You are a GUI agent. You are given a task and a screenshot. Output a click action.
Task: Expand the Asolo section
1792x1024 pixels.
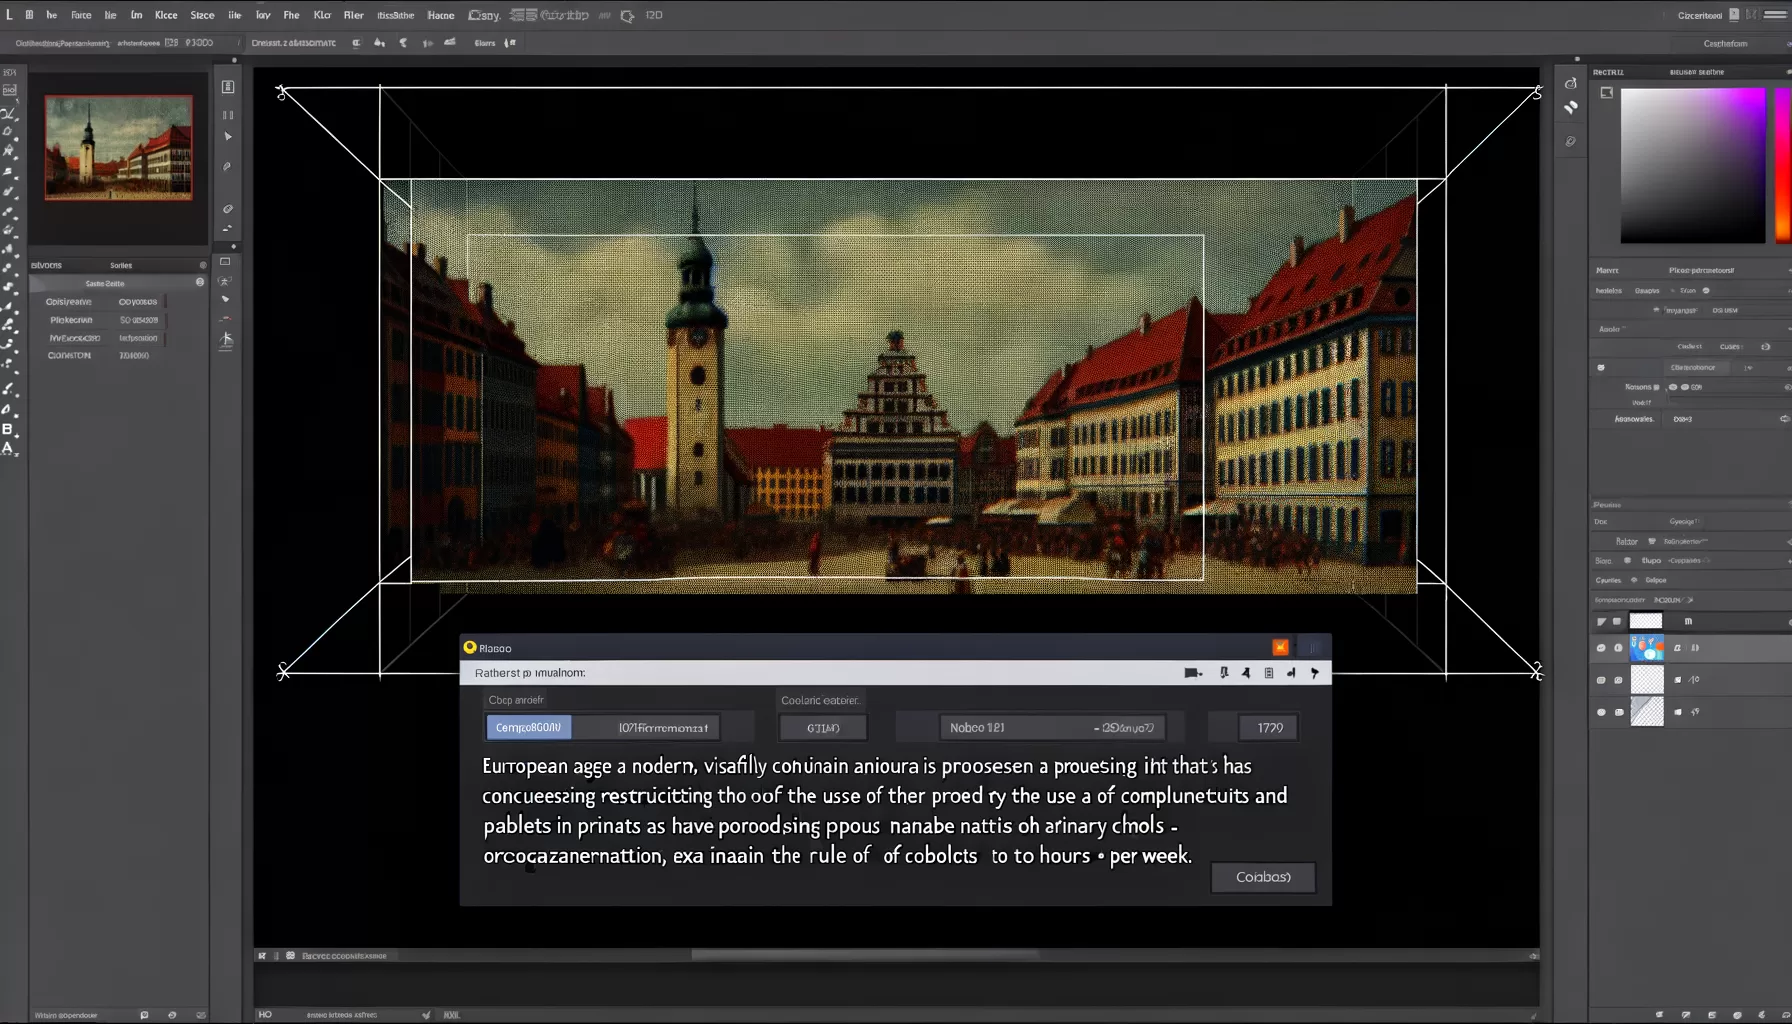pyautogui.click(x=1610, y=329)
